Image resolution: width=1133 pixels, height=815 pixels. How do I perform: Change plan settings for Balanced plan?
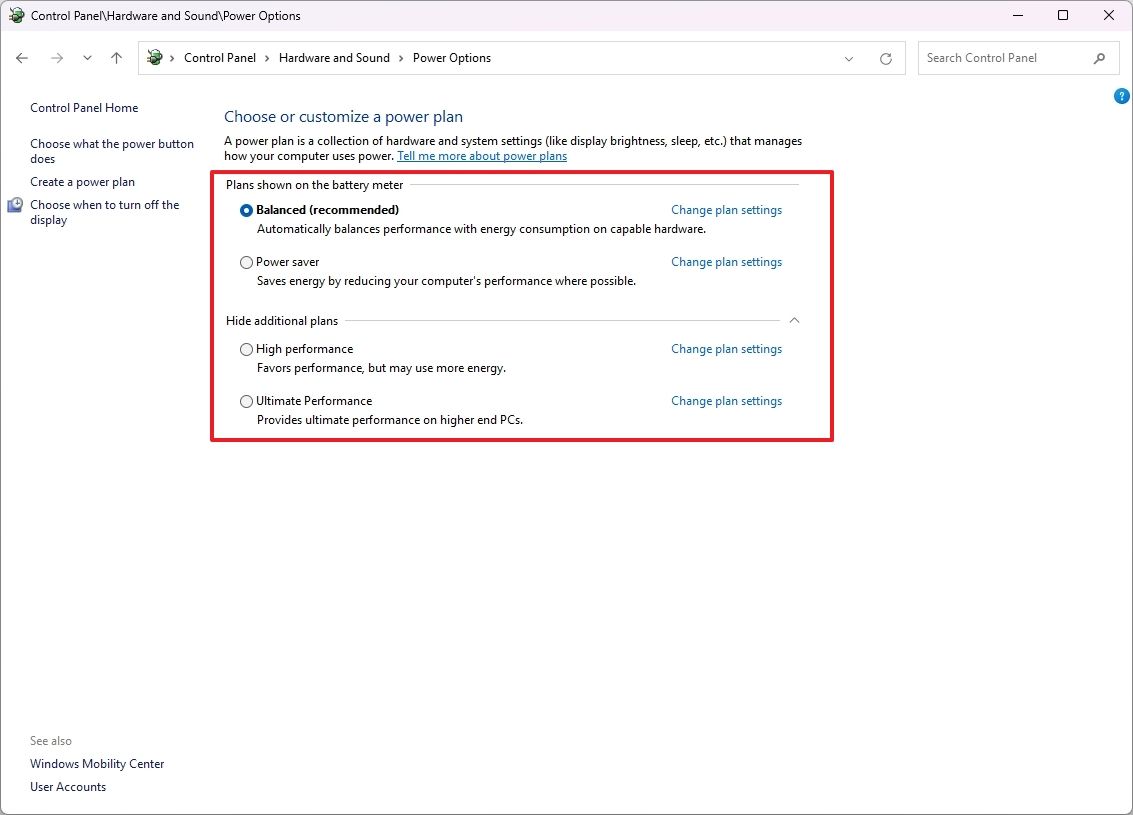click(726, 210)
